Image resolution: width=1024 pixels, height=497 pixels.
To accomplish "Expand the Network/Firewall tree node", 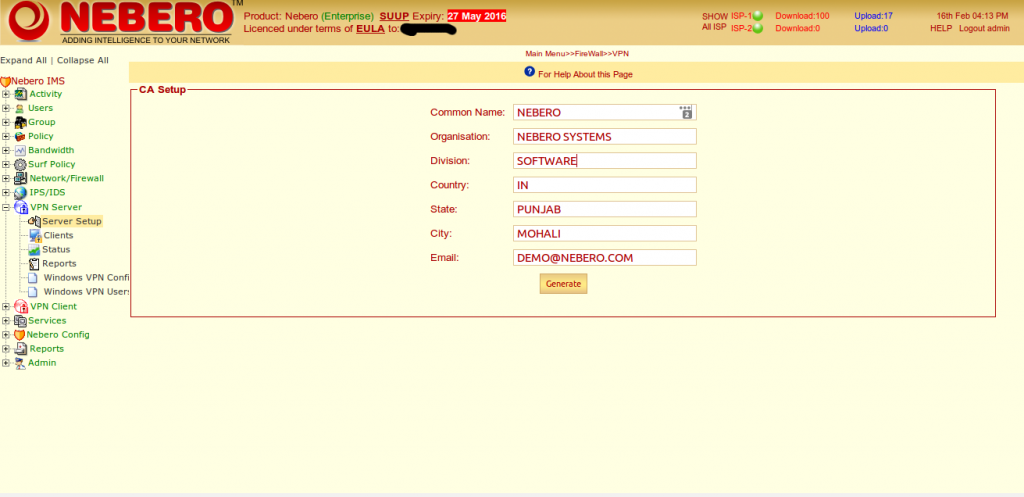I will 6,179.
